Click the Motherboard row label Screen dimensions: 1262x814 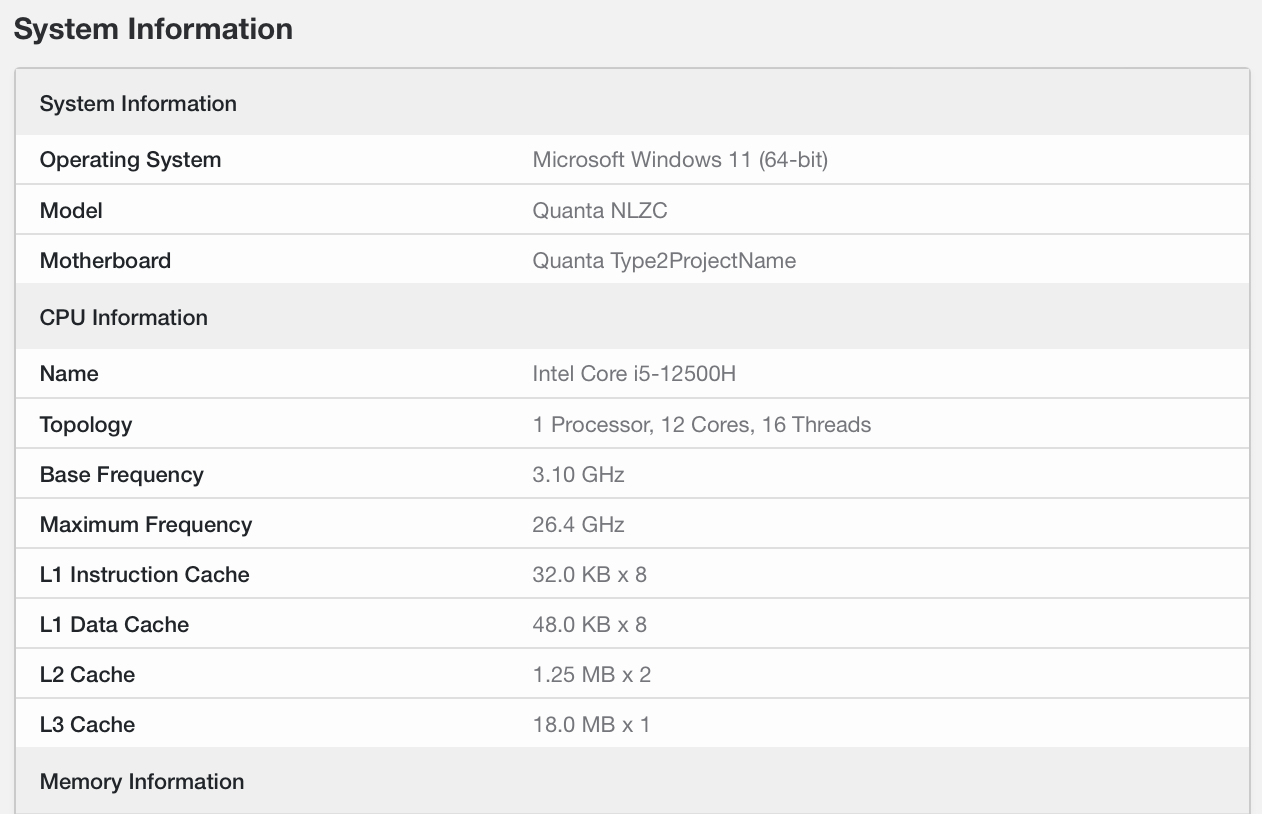coord(105,260)
